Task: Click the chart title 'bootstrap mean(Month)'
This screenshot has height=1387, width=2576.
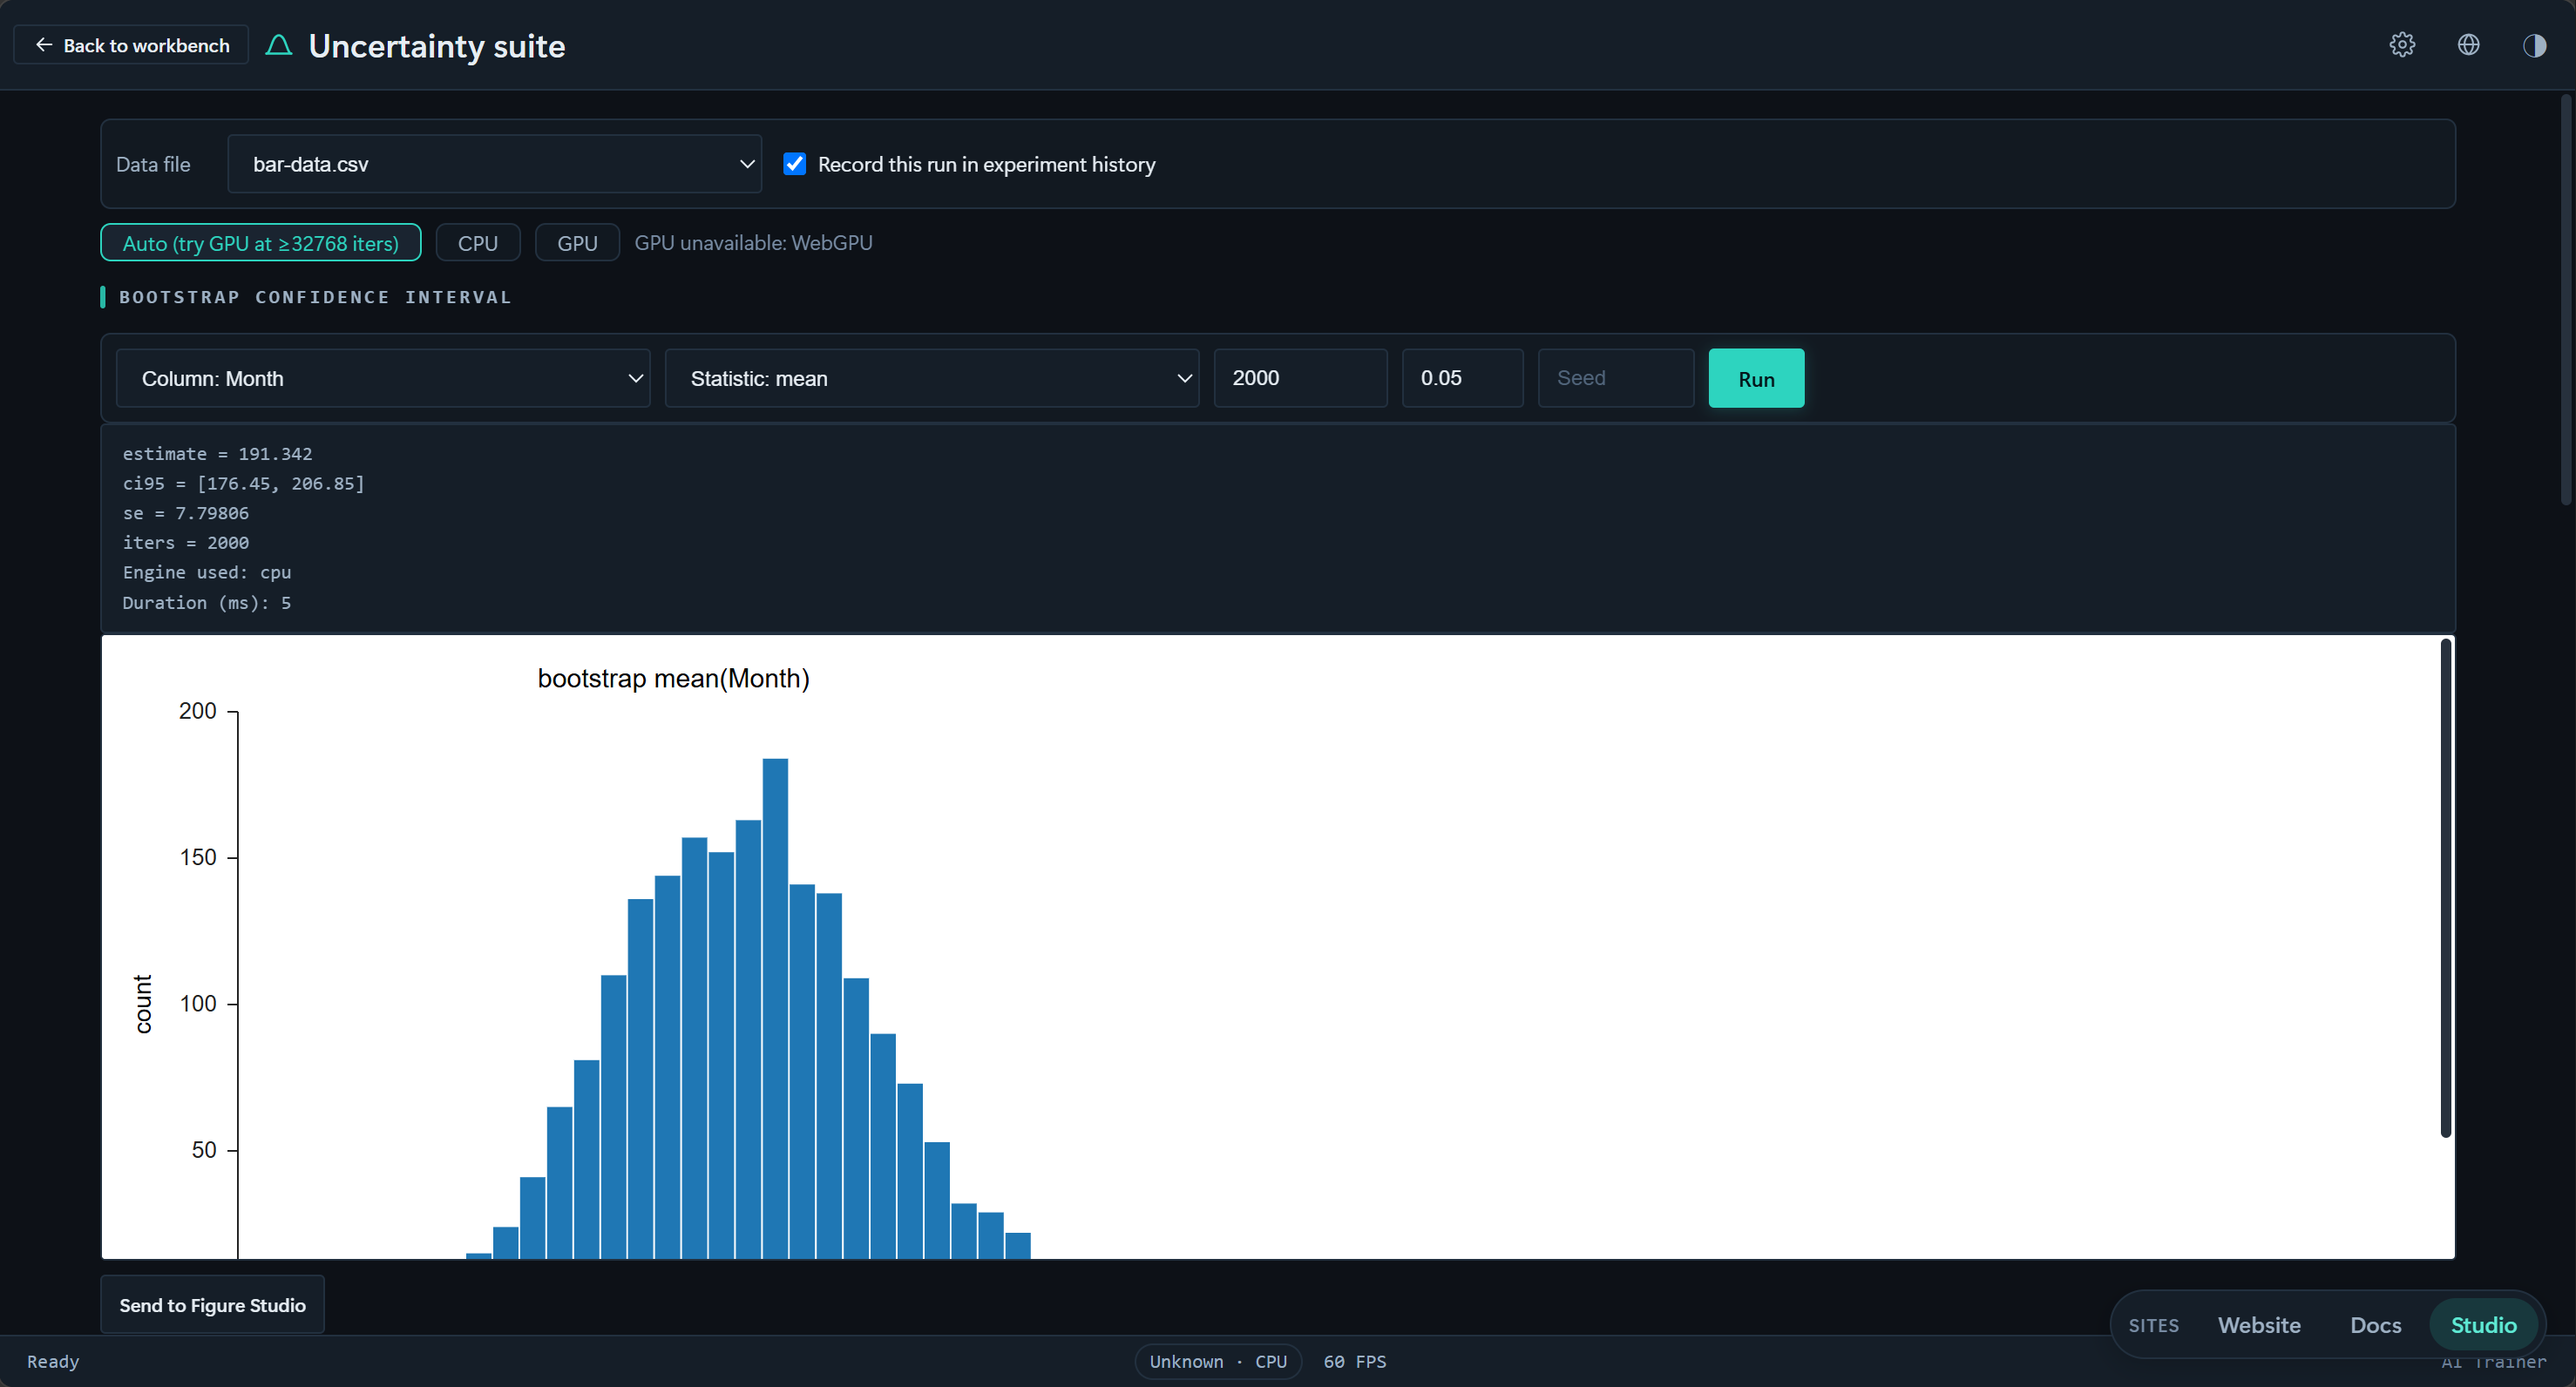Action: coord(673,678)
